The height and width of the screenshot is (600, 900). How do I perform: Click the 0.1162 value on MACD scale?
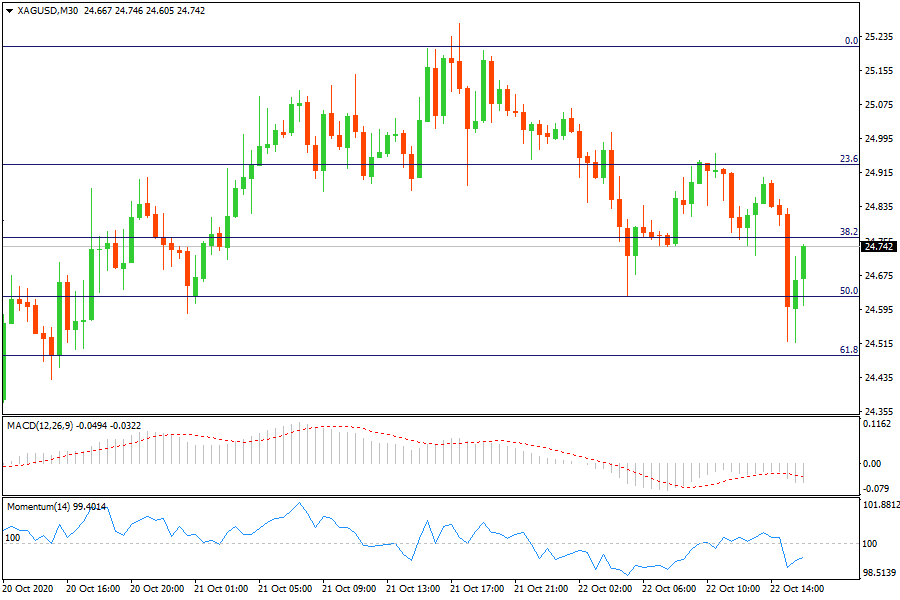[878, 425]
